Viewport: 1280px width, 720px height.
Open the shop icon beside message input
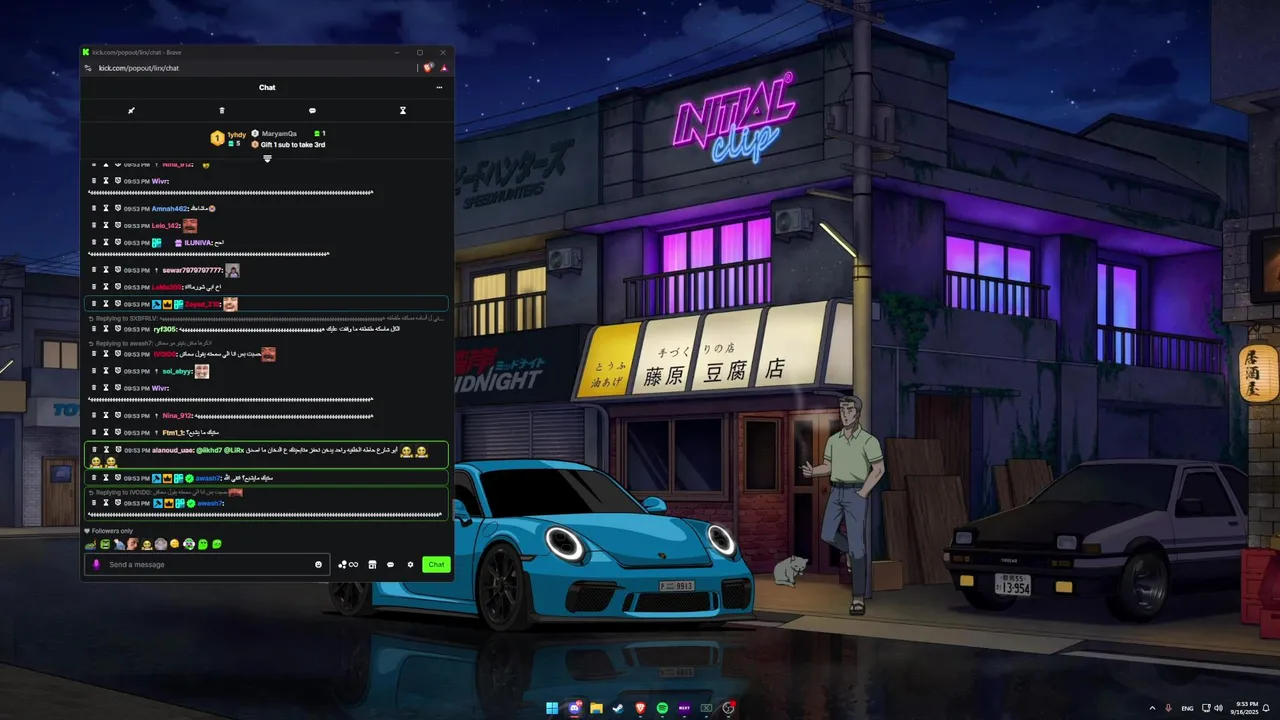(372, 565)
